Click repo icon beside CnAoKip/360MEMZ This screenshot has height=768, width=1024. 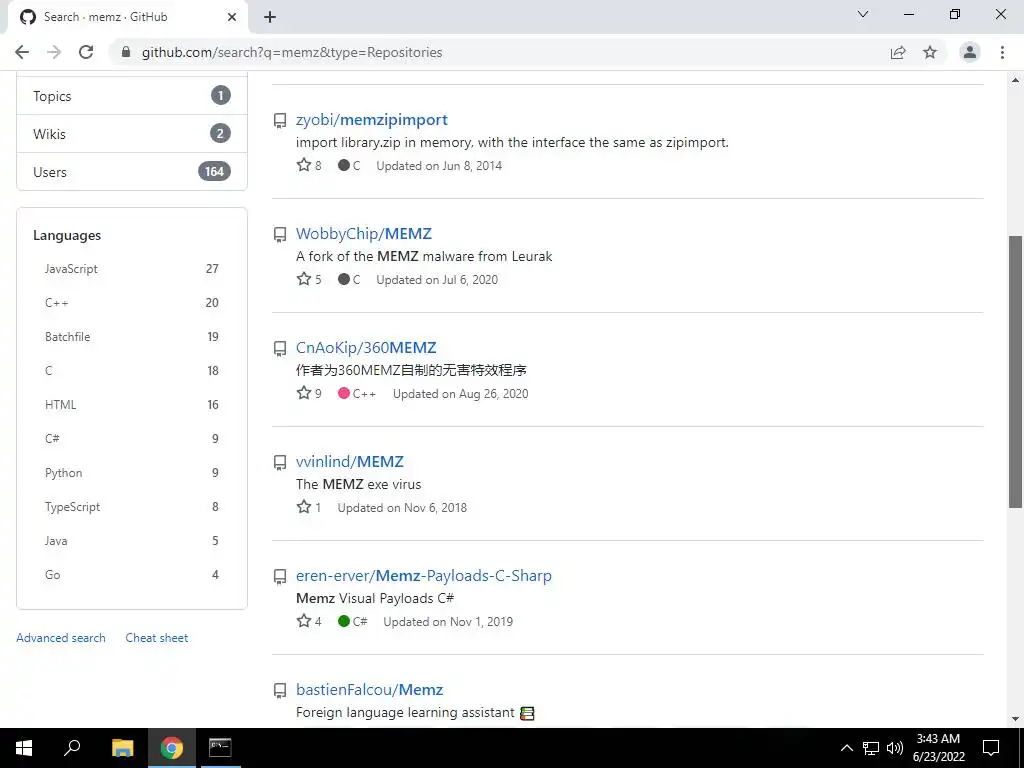coord(280,349)
